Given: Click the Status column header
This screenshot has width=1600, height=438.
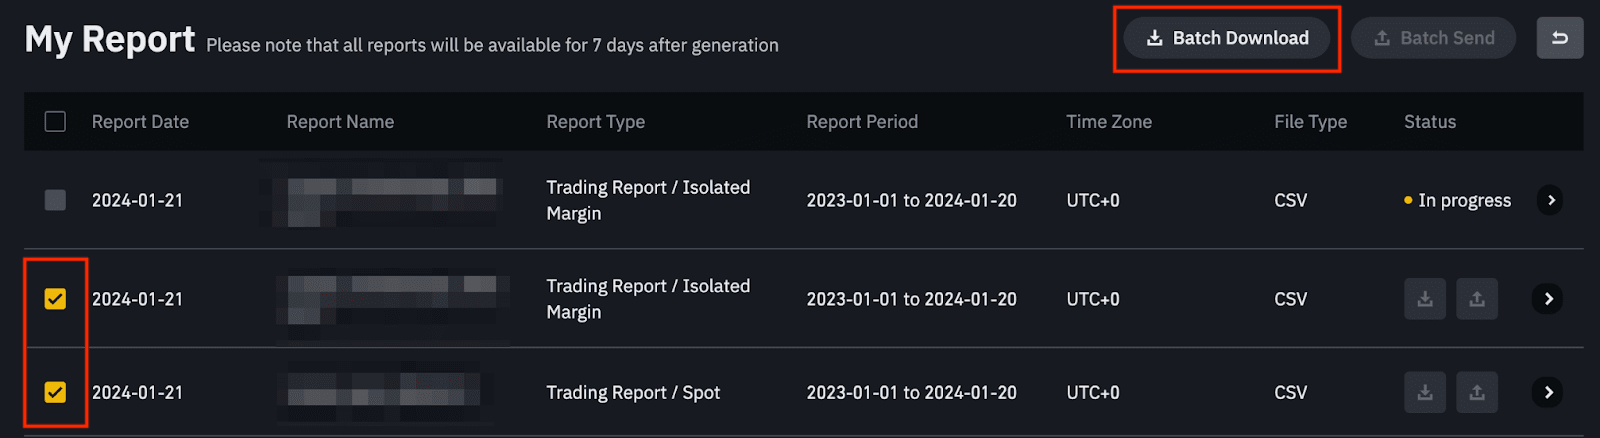Looking at the screenshot, I should click(x=1429, y=122).
